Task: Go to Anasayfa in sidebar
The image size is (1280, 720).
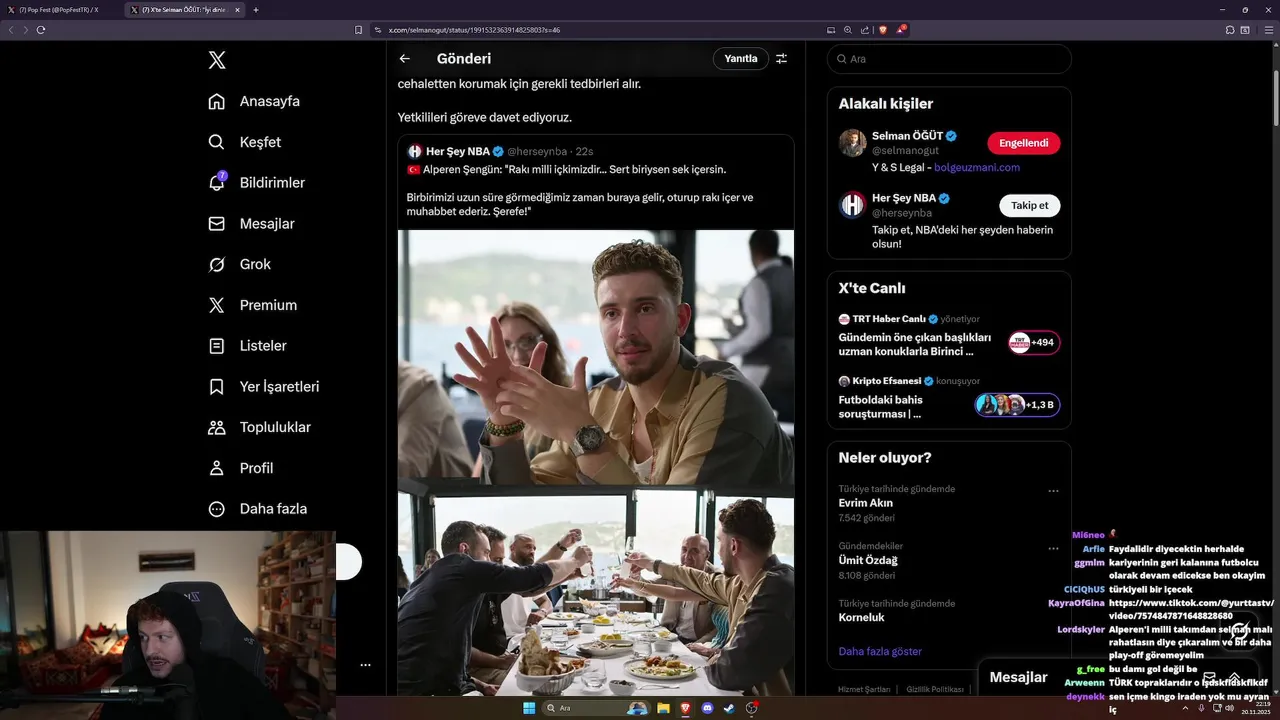Action: click(254, 101)
